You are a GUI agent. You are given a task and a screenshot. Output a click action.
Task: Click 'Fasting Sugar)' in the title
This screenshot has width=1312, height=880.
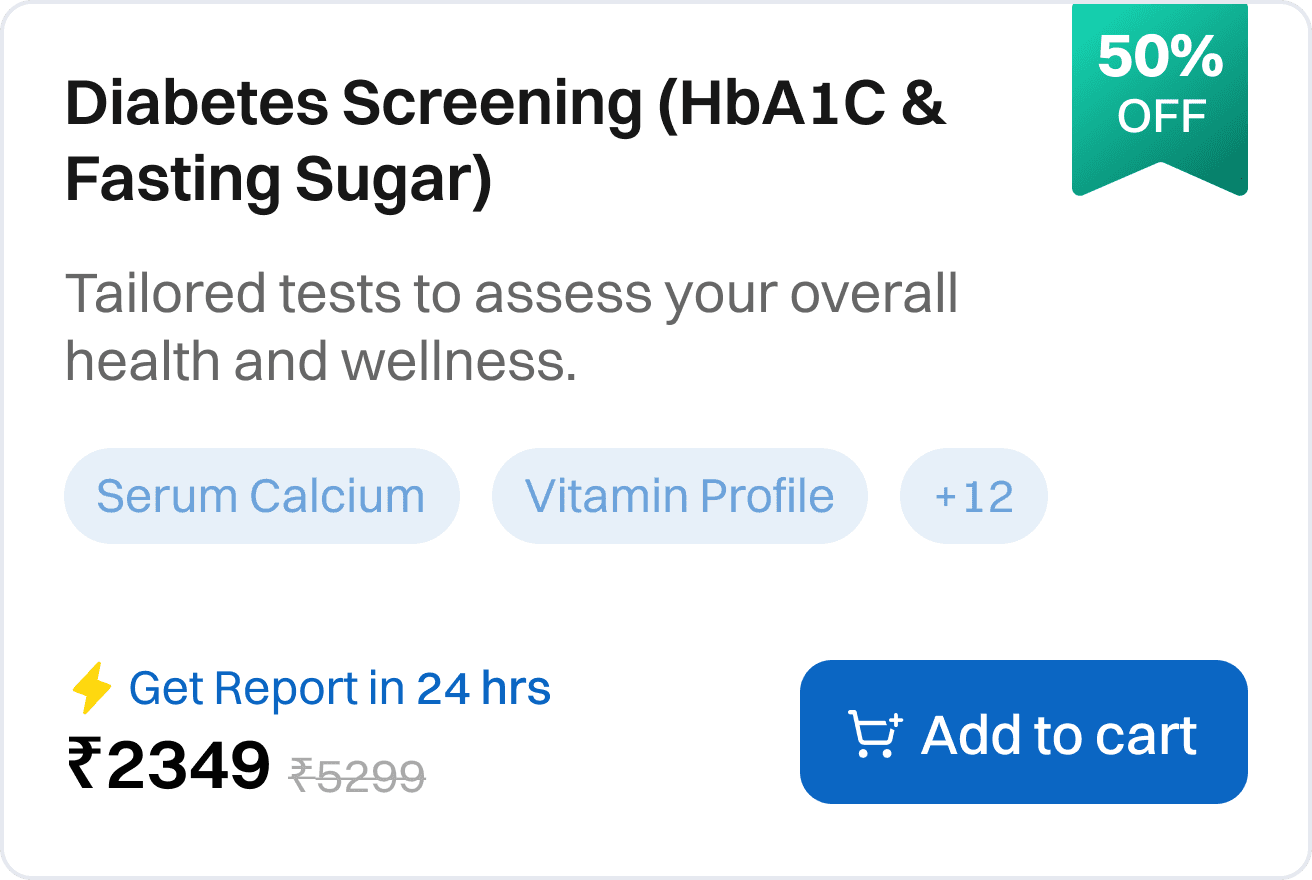click(x=279, y=180)
